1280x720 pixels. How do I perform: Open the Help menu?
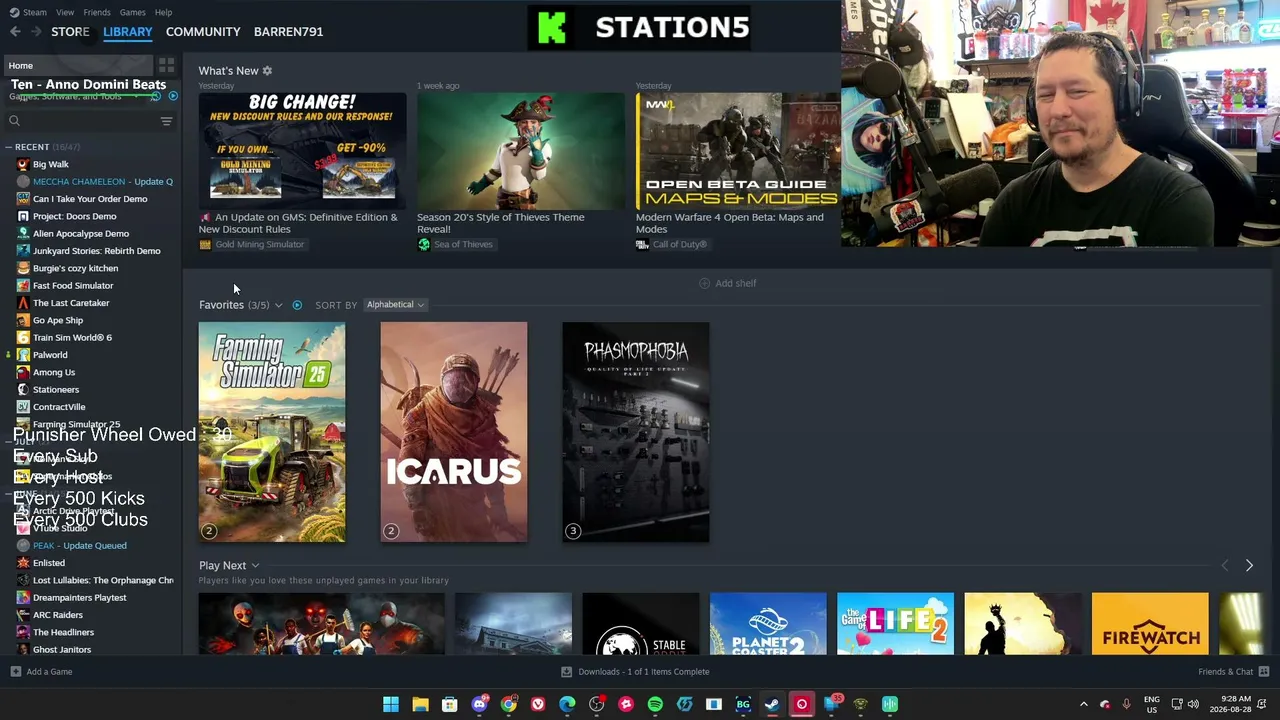pyautogui.click(x=163, y=12)
